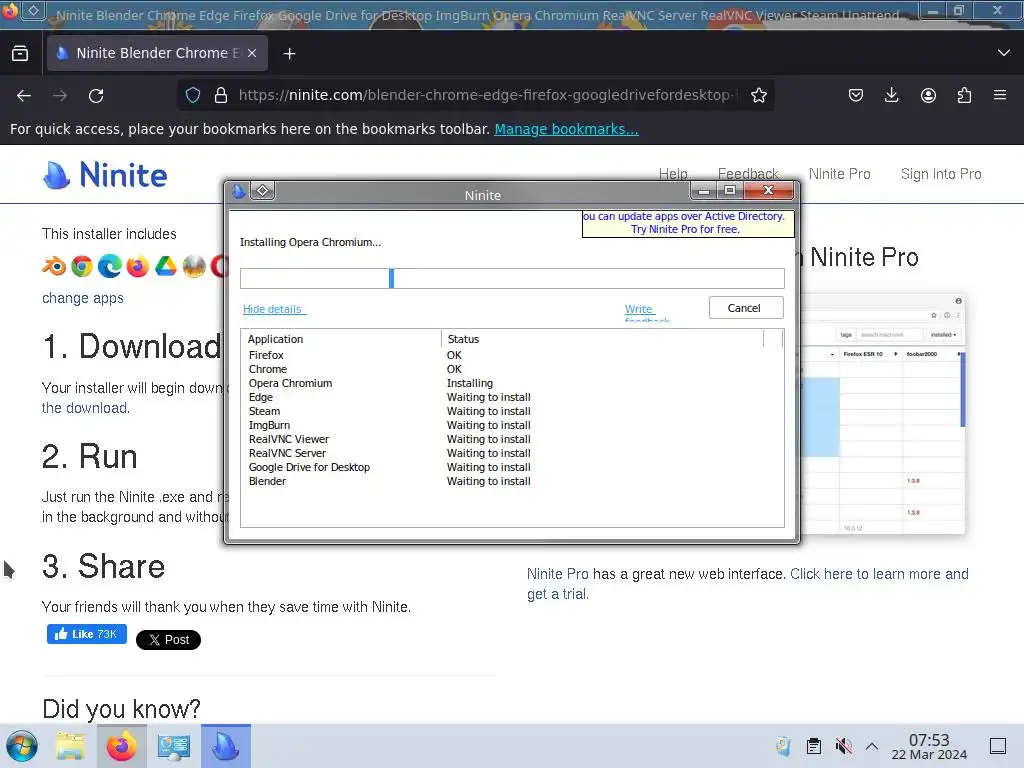Image resolution: width=1024 pixels, height=768 pixels.
Task: Open the Manage bookmarks link
Action: (x=566, y=129)
